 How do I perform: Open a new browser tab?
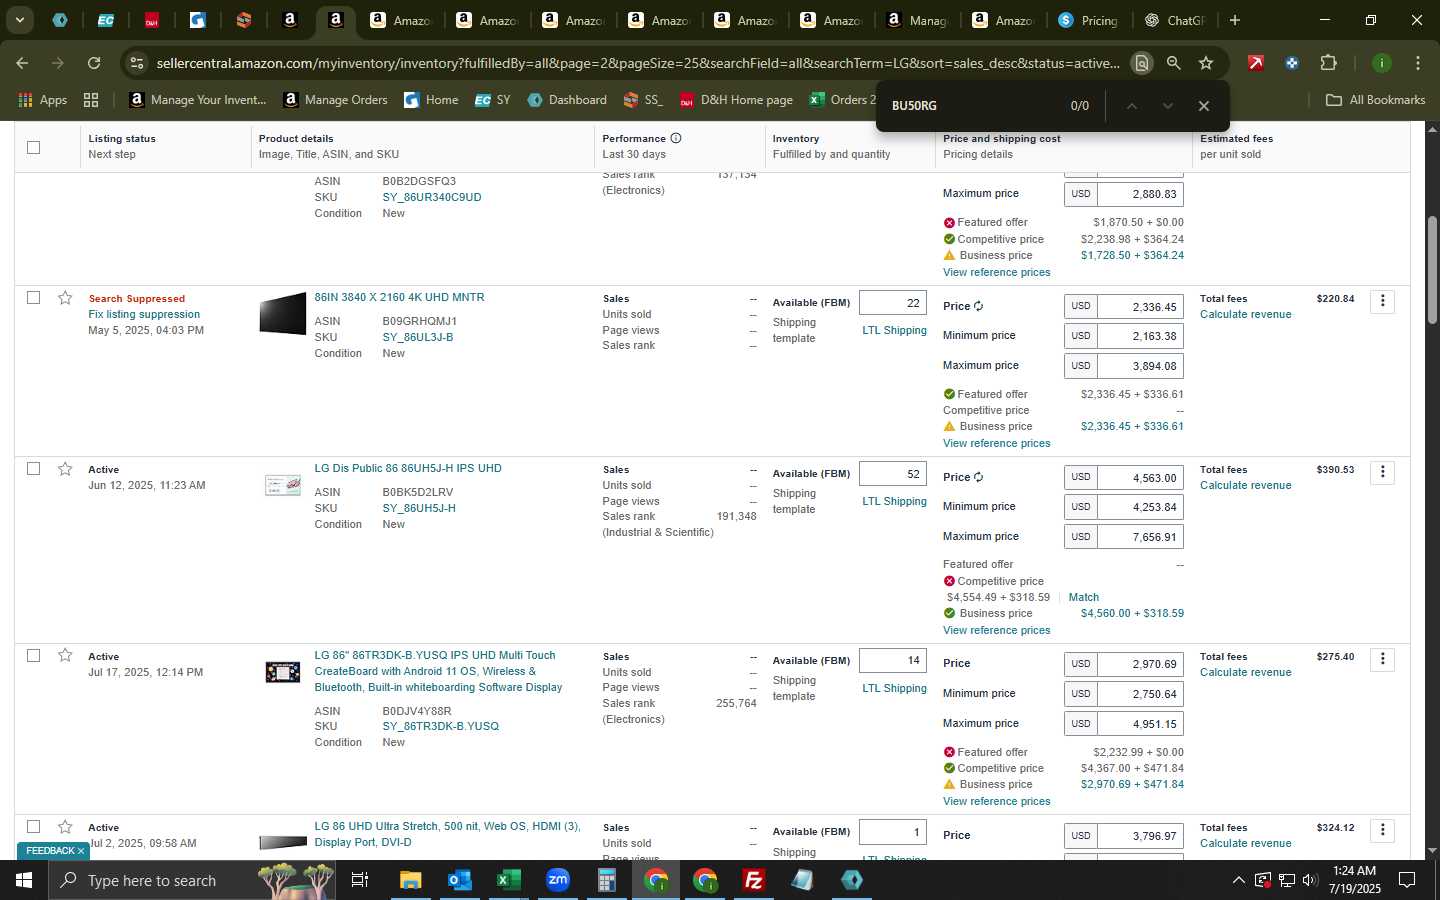coord(1235,20)
